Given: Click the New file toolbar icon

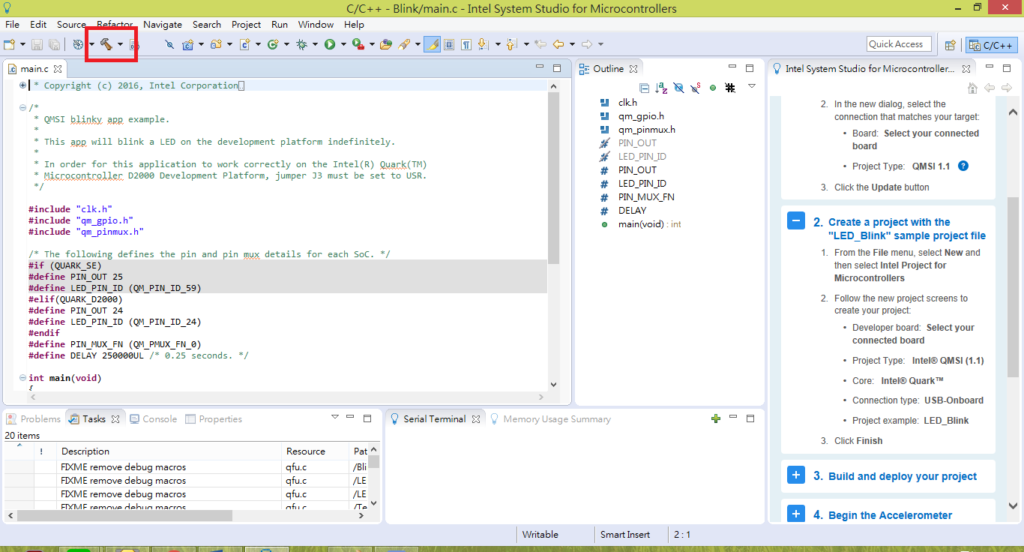Looking at the screenshot, I should click(9, 44).
